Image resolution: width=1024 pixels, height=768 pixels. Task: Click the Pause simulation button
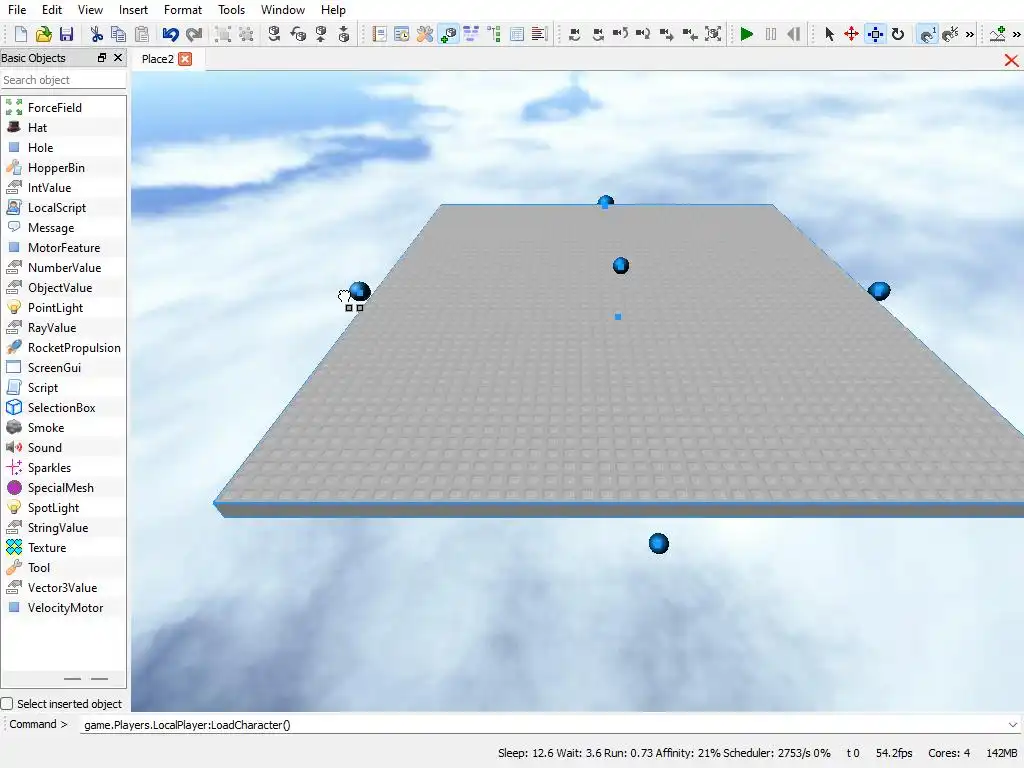pos(771,34)
